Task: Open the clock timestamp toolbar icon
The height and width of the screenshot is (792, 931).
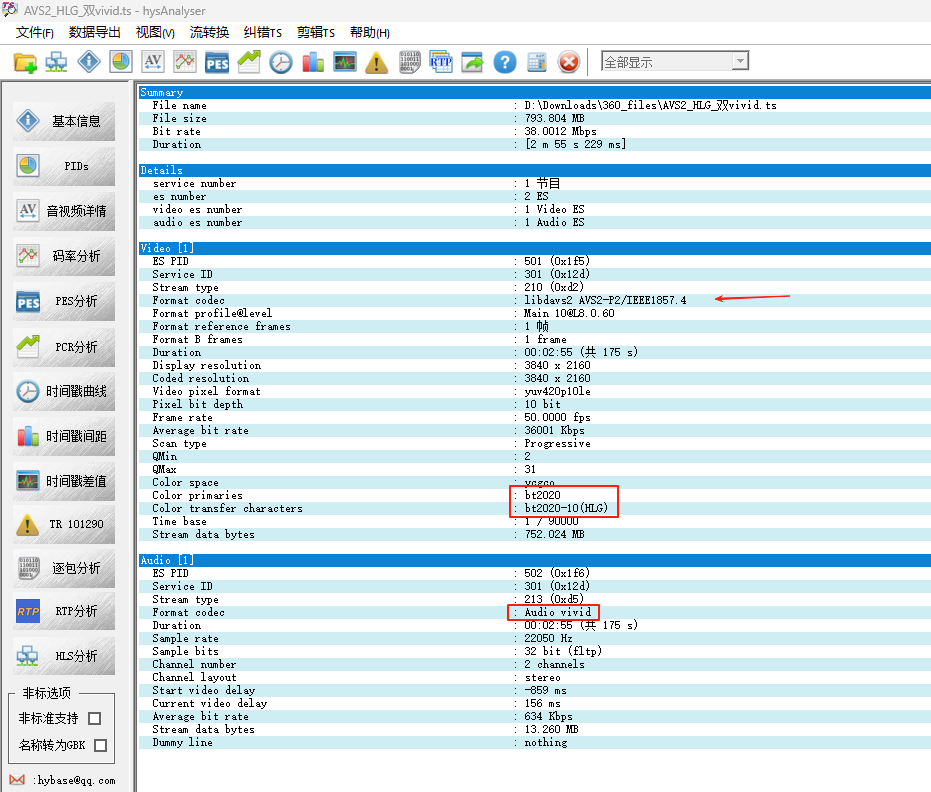Action: (281, 62)
